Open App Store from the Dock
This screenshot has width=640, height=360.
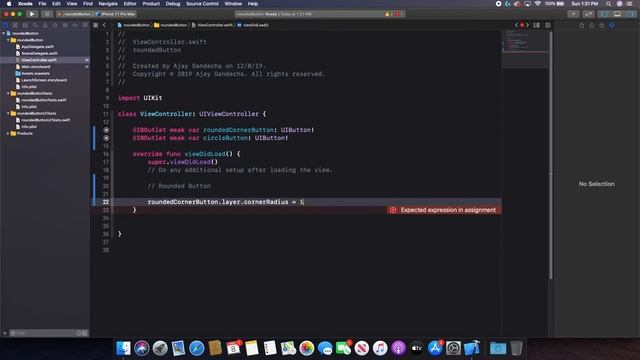pos(435,348)
